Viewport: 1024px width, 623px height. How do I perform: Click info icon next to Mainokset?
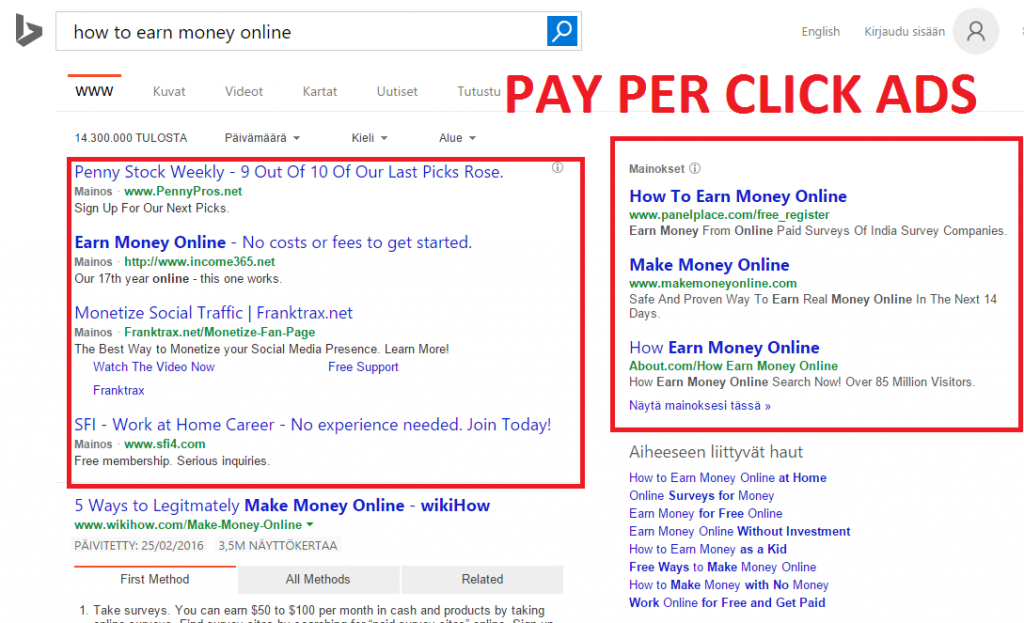695,168
